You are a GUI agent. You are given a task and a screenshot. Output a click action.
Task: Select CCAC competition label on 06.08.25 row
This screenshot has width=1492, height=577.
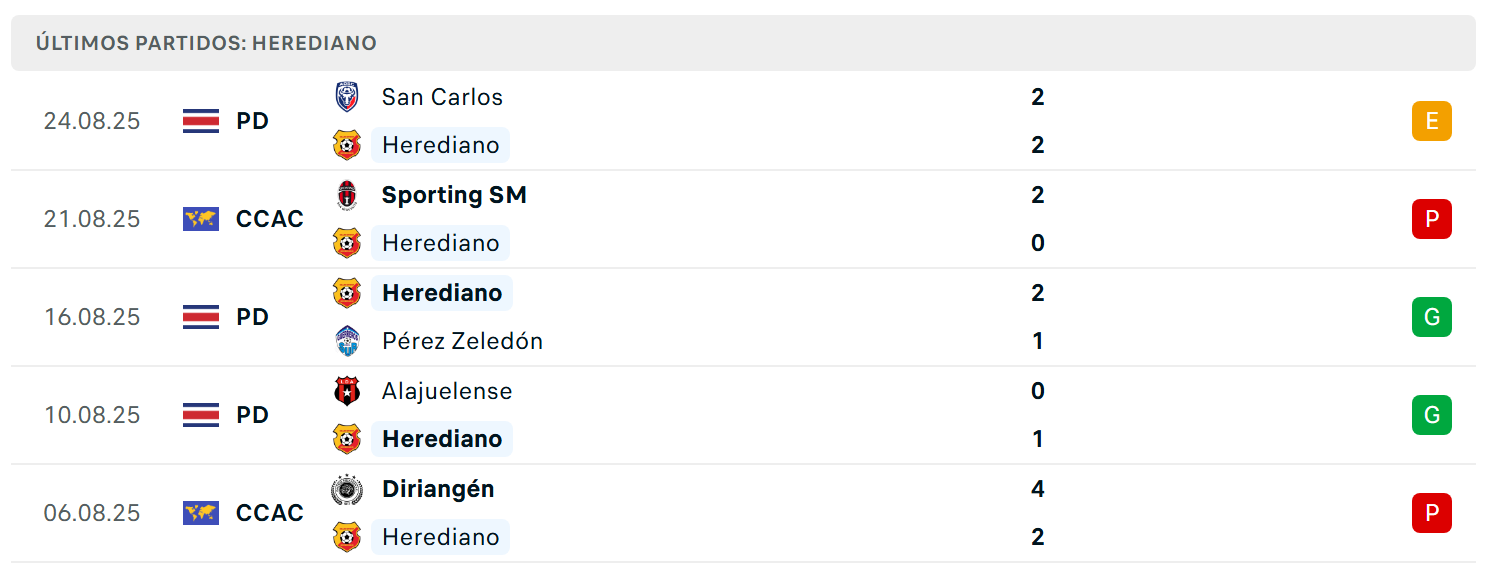coord(270,513)
